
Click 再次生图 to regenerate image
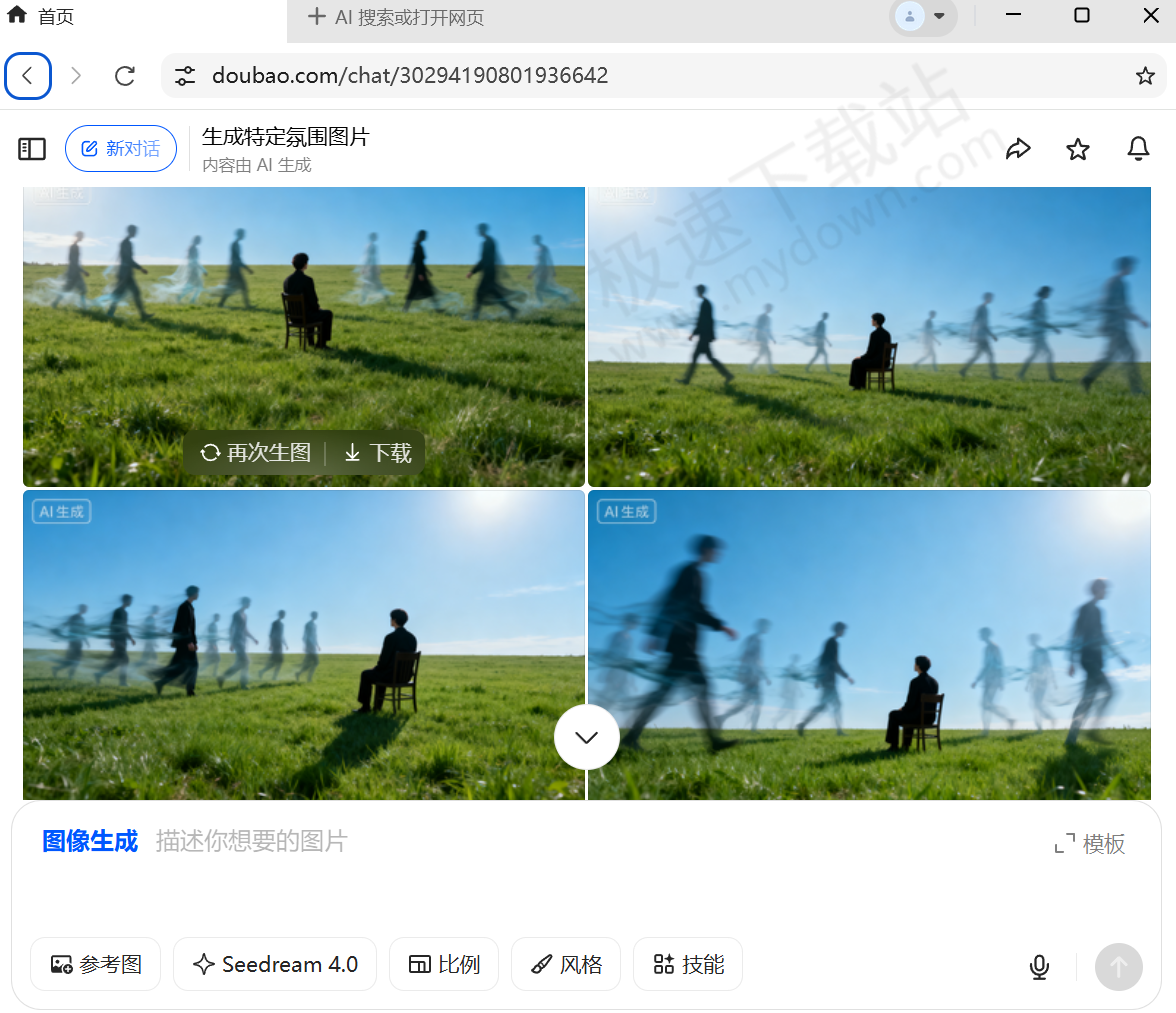(256, 453)
